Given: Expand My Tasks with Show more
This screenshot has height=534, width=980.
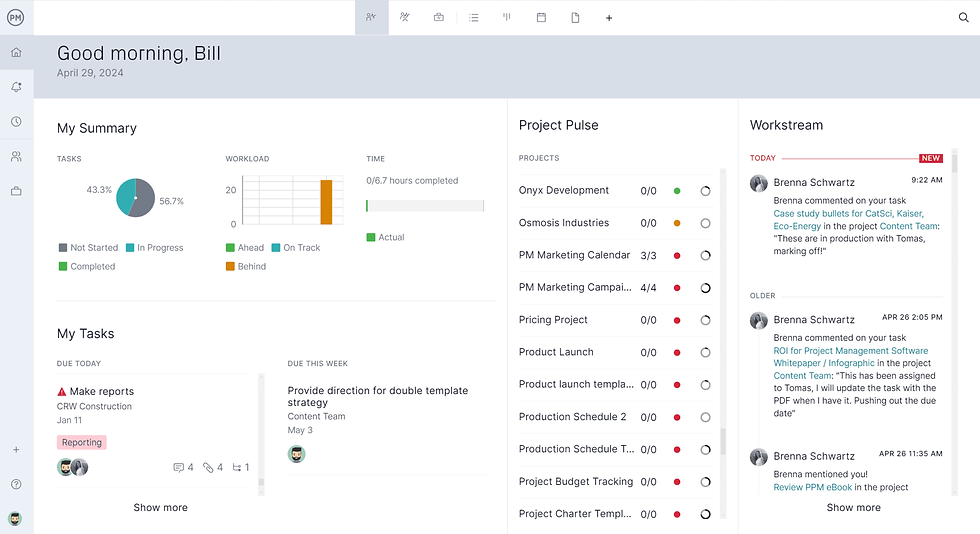Looking at the screenshot, I should click(x=160, y=507).
